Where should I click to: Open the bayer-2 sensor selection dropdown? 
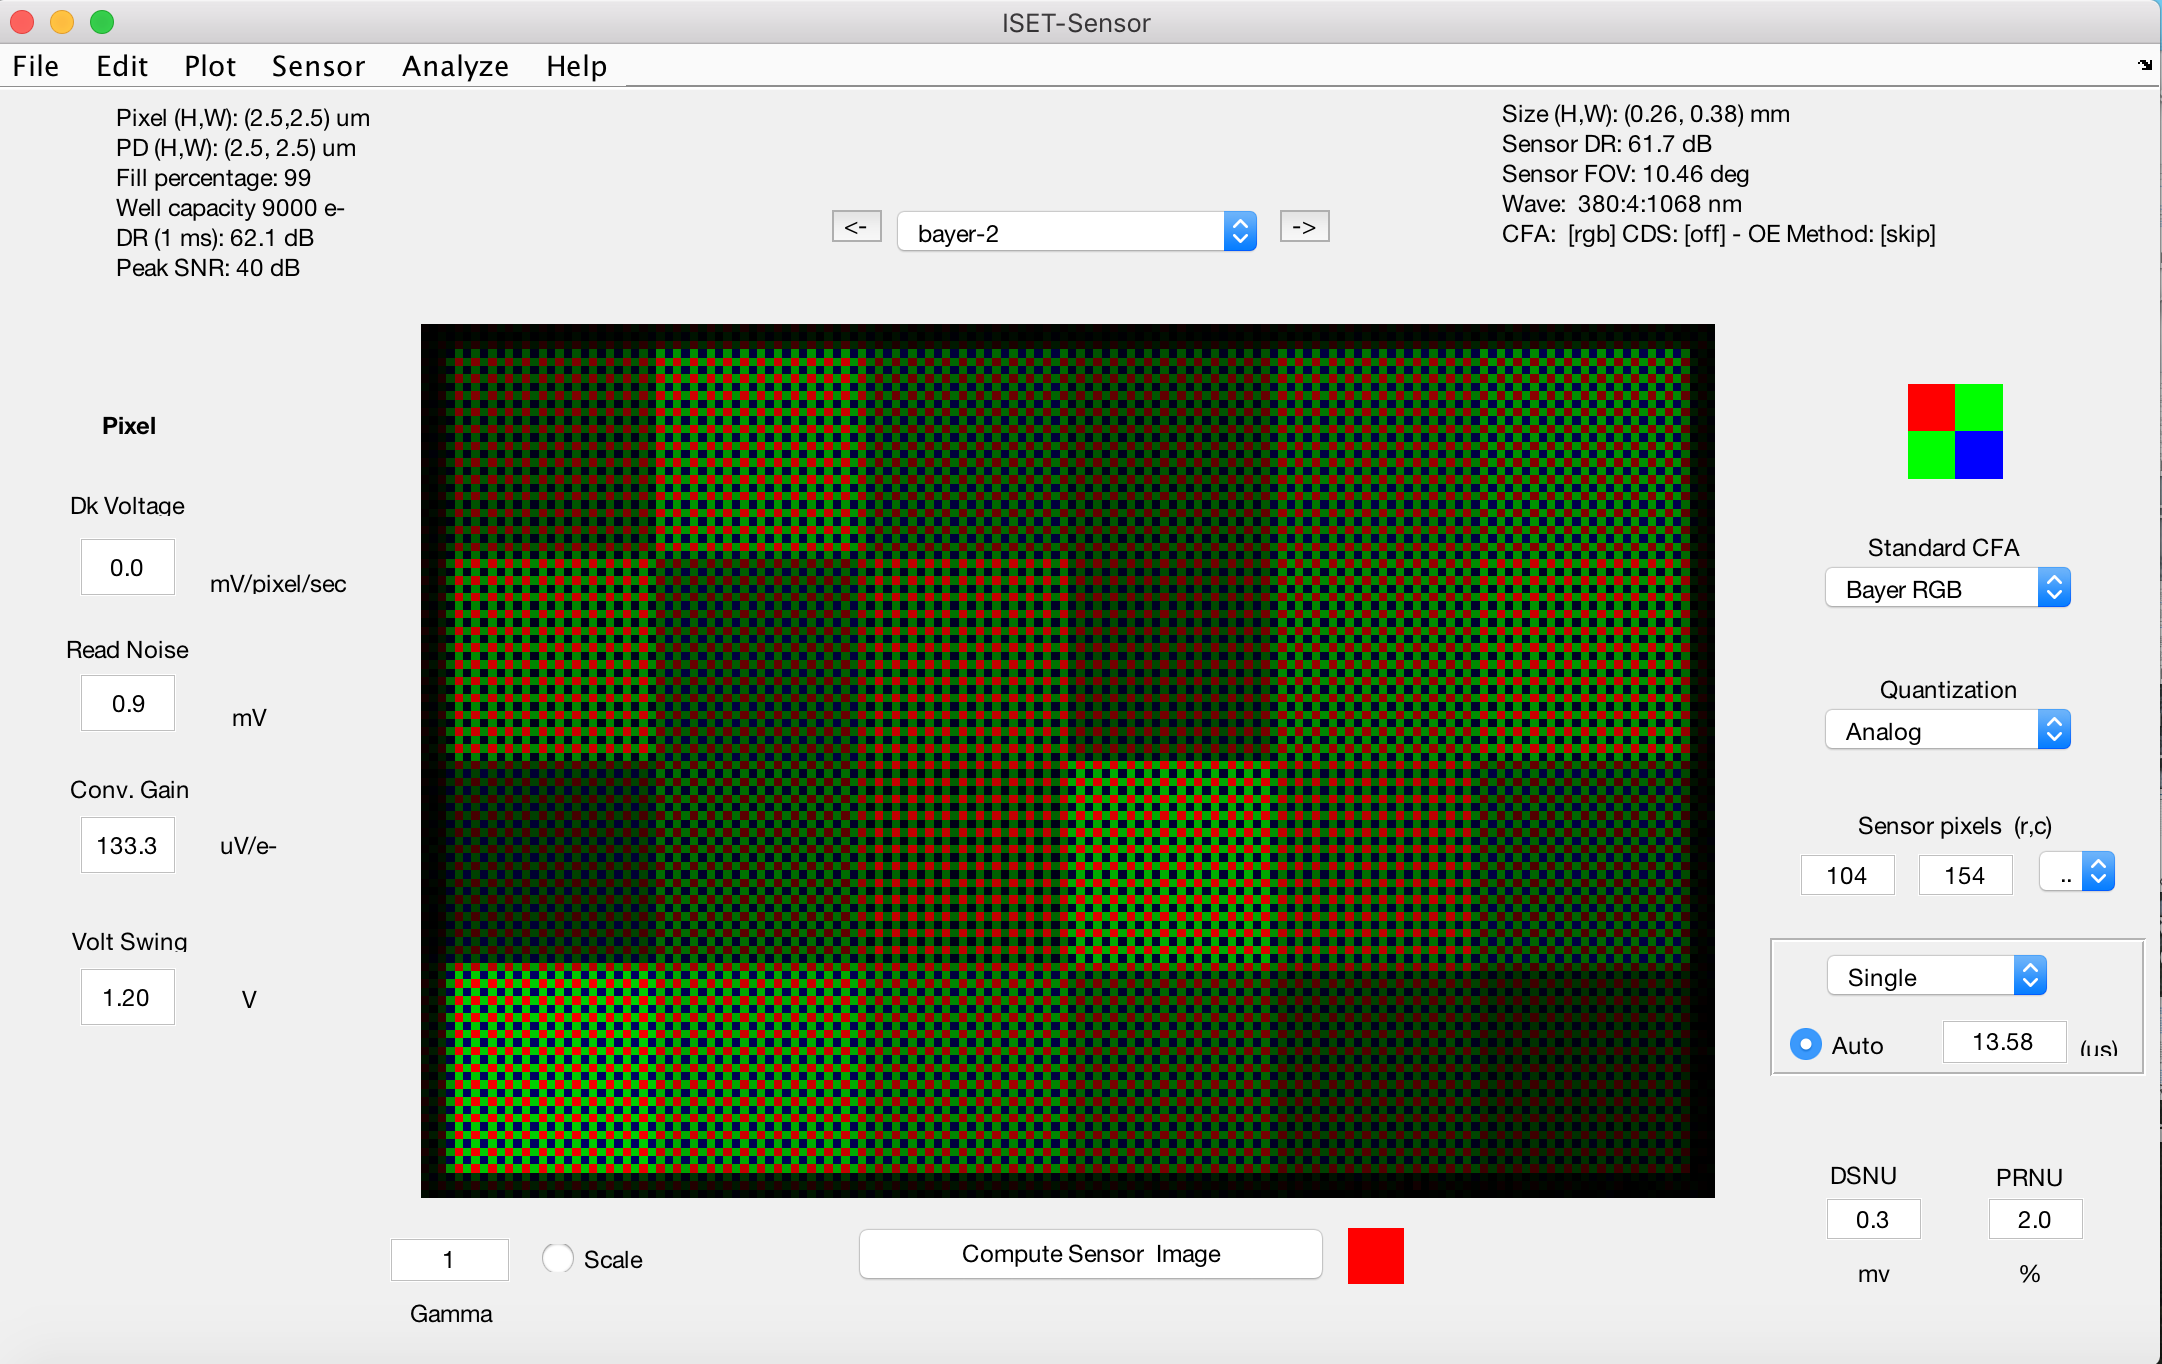(x=1076, y=232)
